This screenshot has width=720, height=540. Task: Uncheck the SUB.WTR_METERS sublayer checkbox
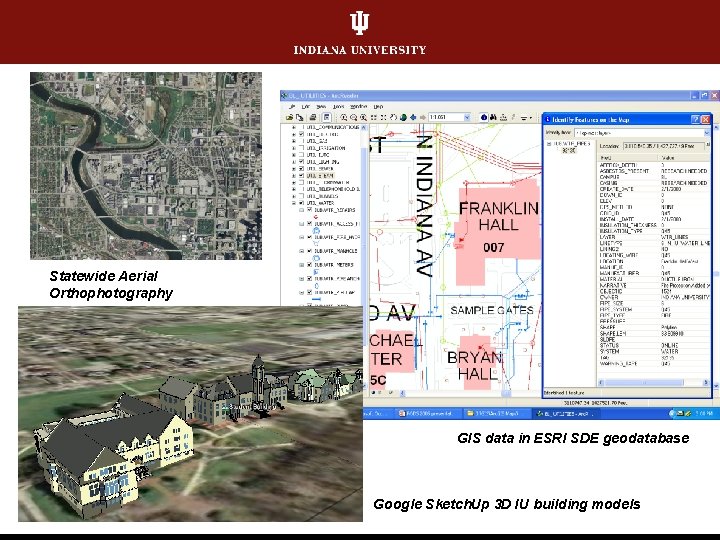pyautogui.click(x=309, y=264)
